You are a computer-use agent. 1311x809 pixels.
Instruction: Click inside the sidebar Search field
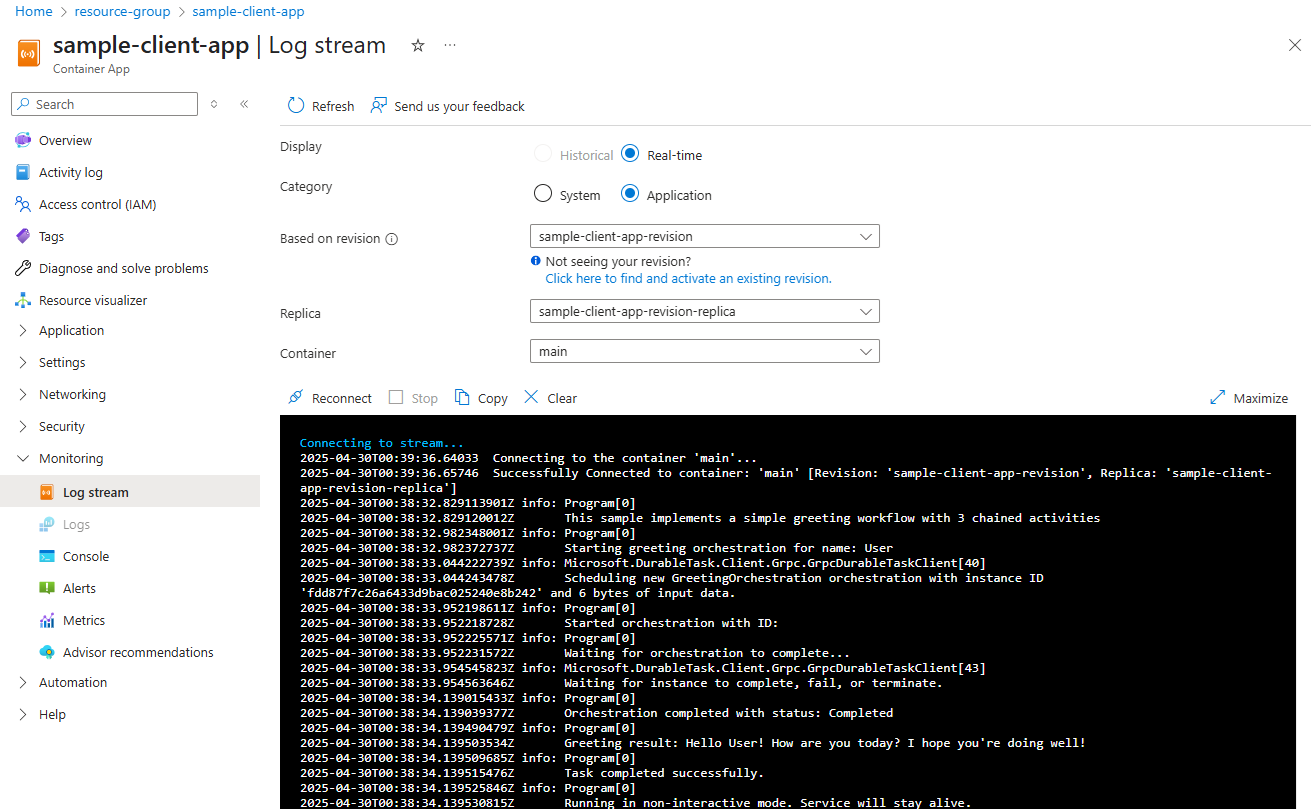coord(104,104)
